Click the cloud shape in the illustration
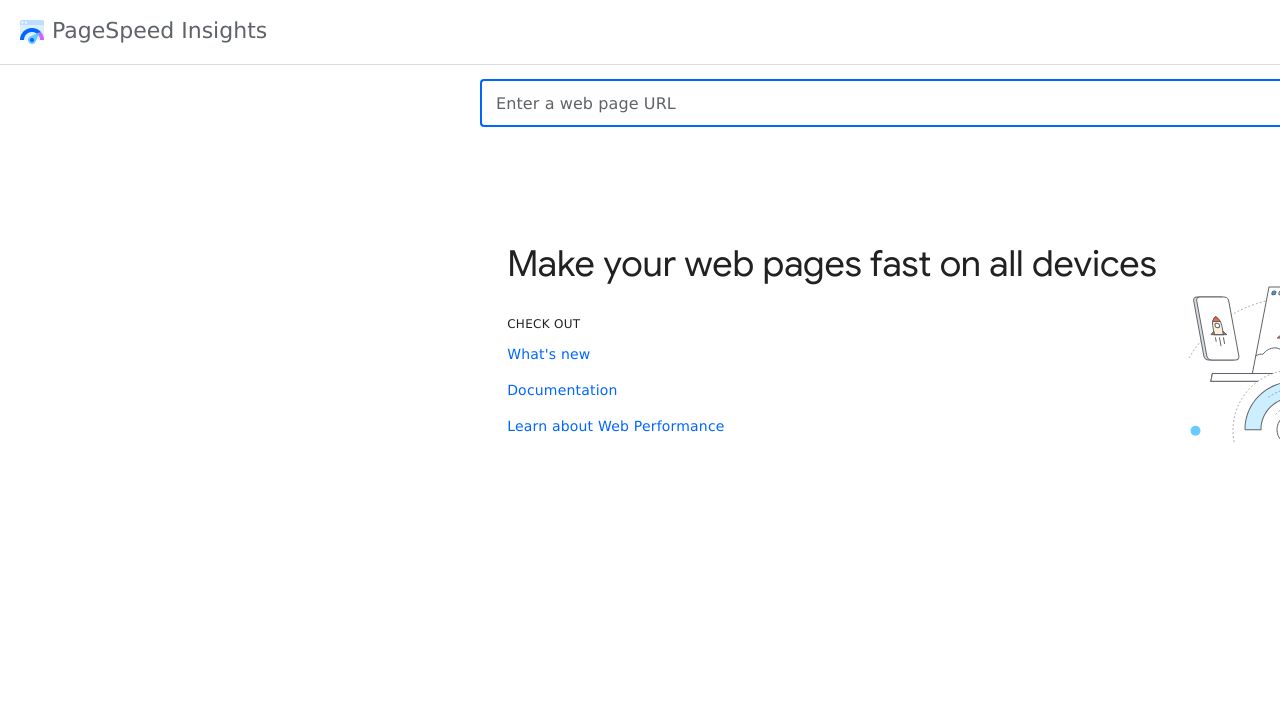The width and height of the screenshot is (1280, 720). pyautogui.click(x=1270, y=353)
